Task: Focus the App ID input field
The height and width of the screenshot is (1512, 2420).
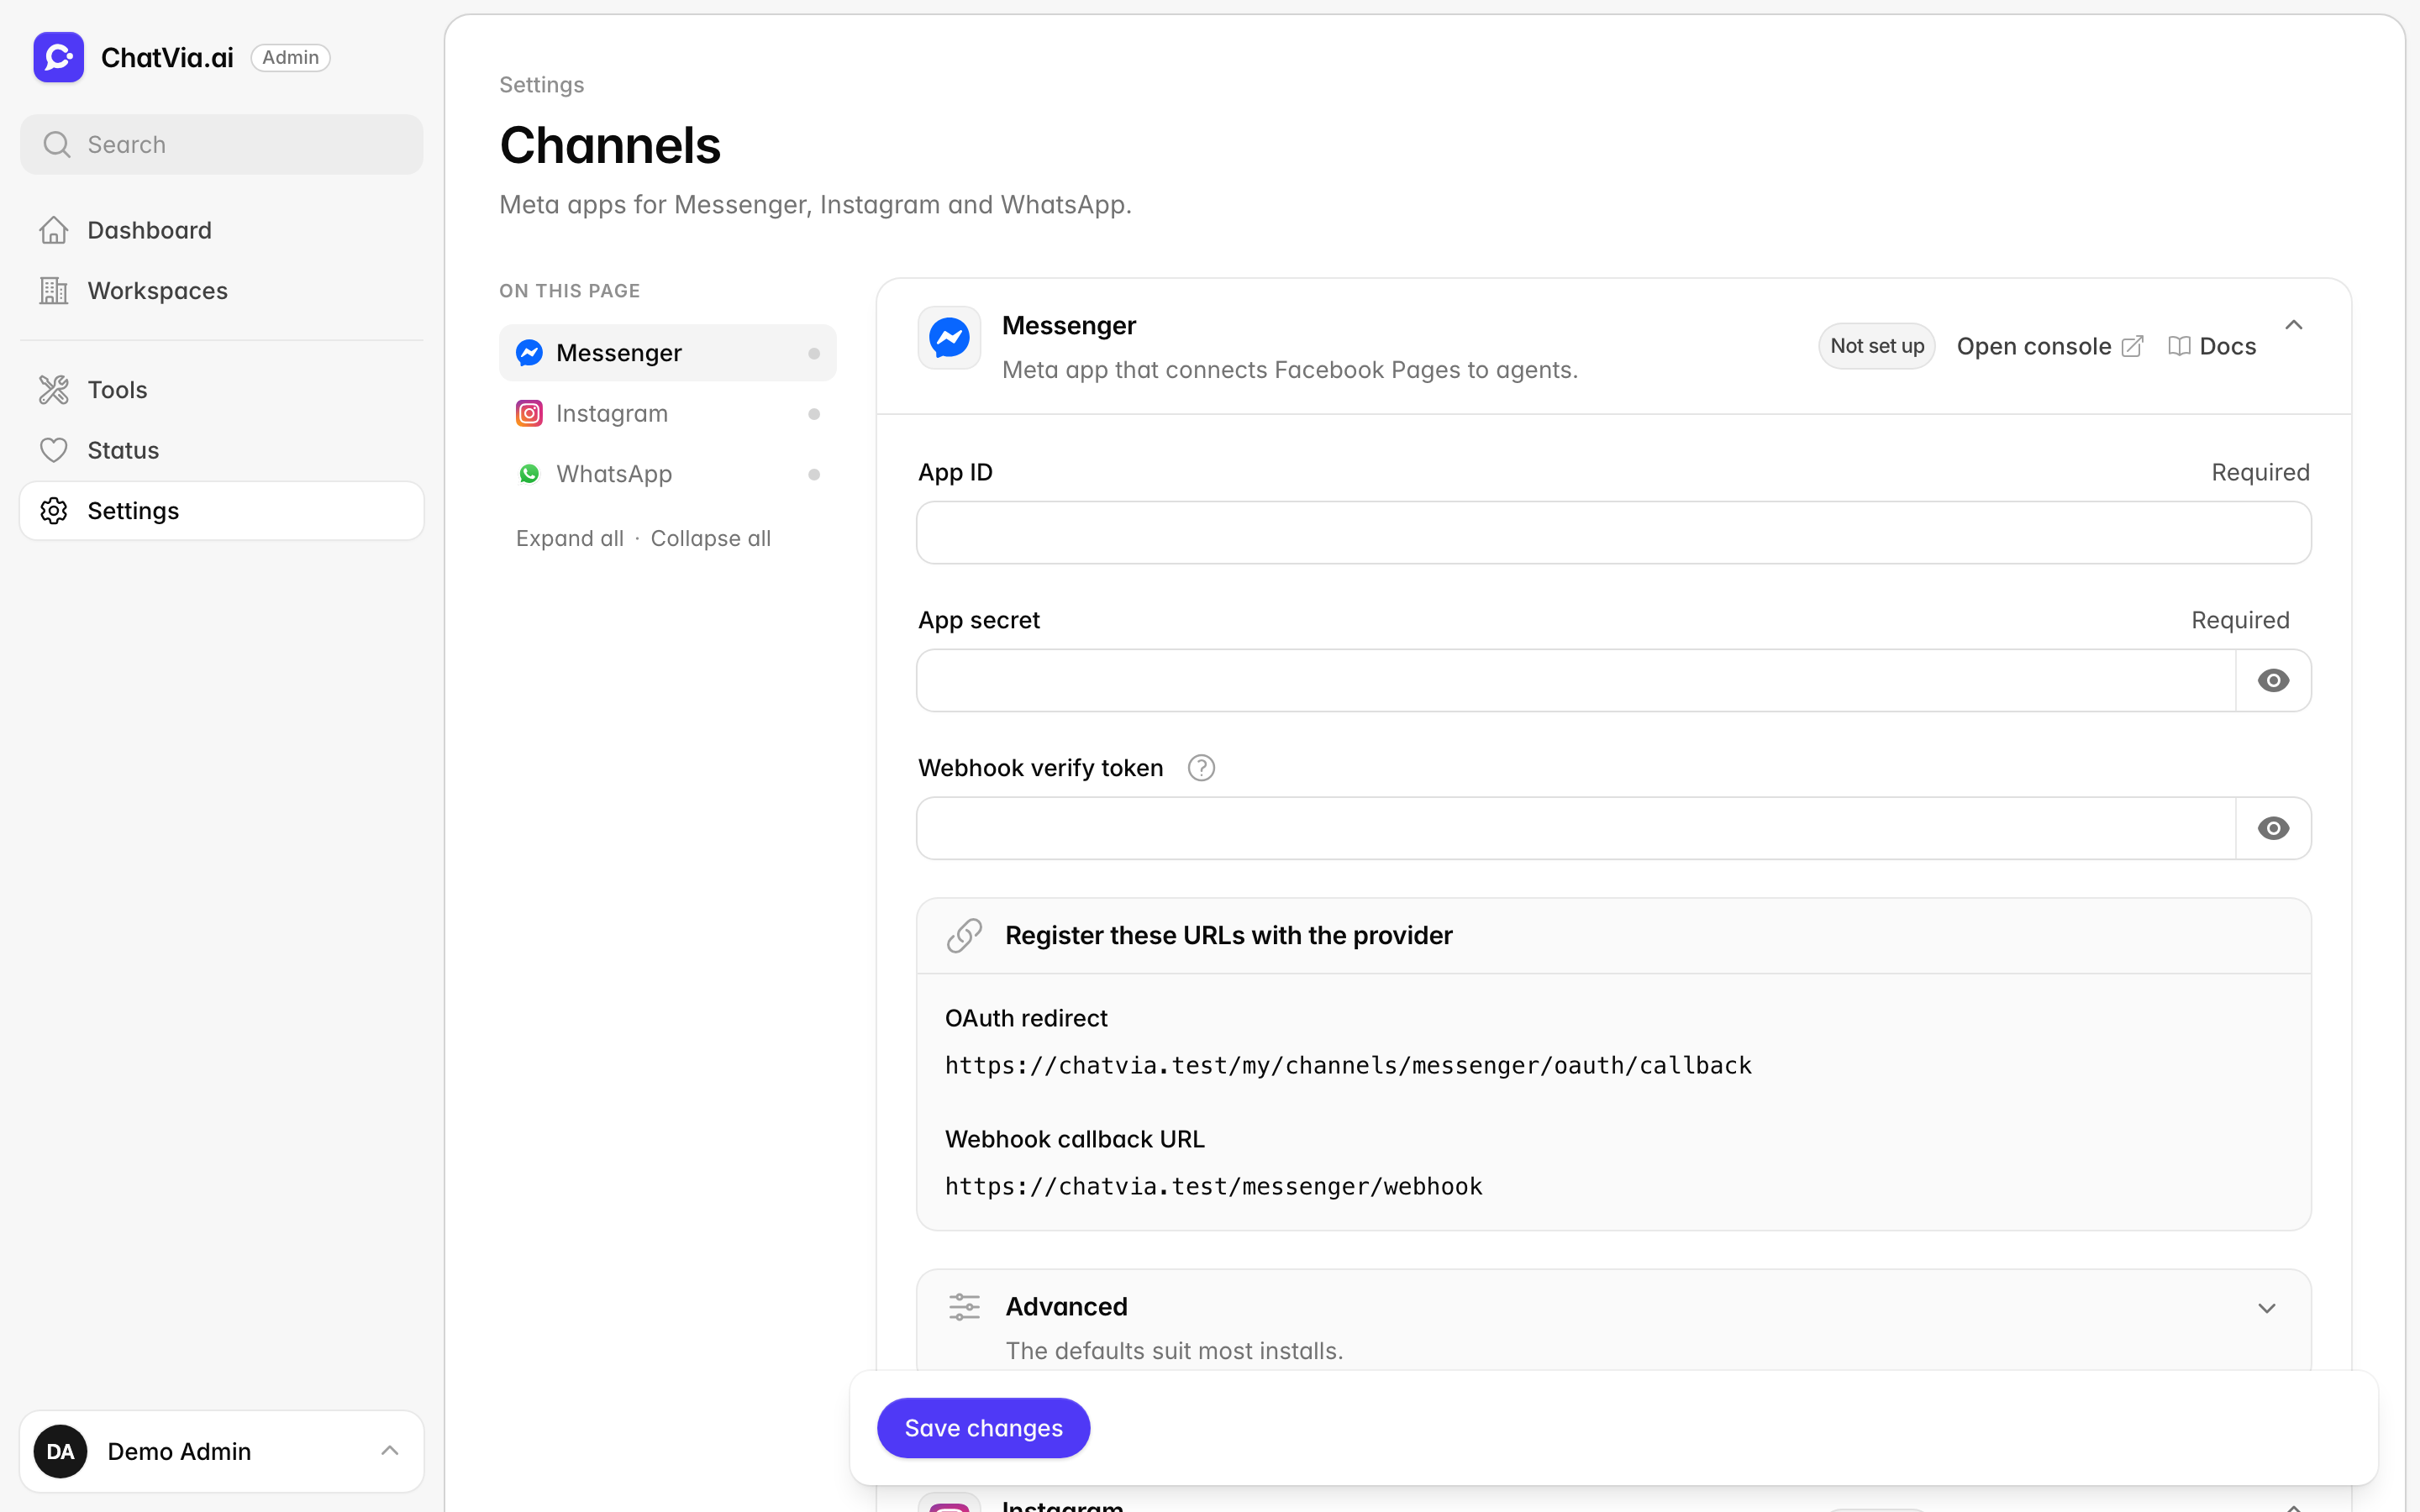Action: pos(1614,533)
